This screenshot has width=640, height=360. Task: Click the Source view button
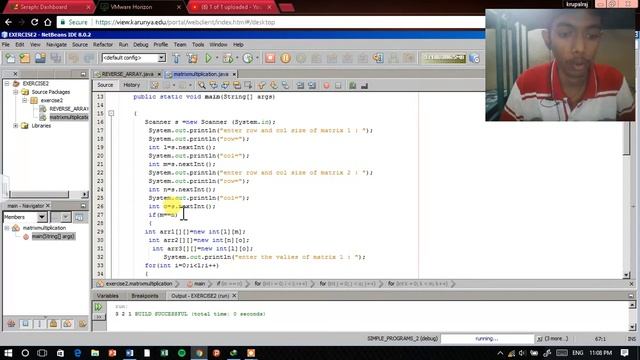click(x=105, y=85)
